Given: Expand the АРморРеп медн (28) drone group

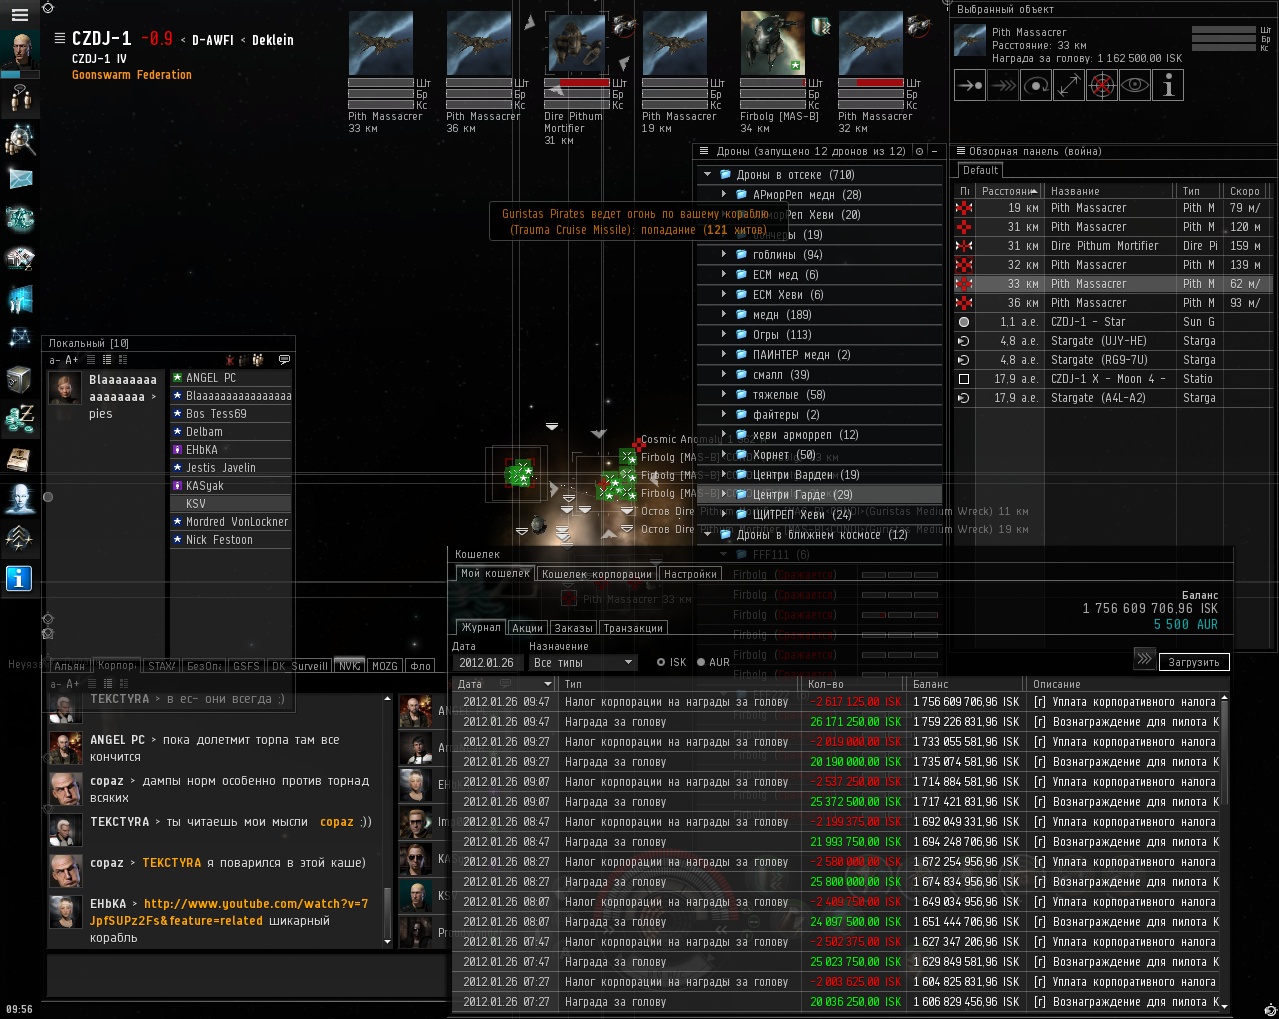Looking at the screenshot, I should pos(724,195).
